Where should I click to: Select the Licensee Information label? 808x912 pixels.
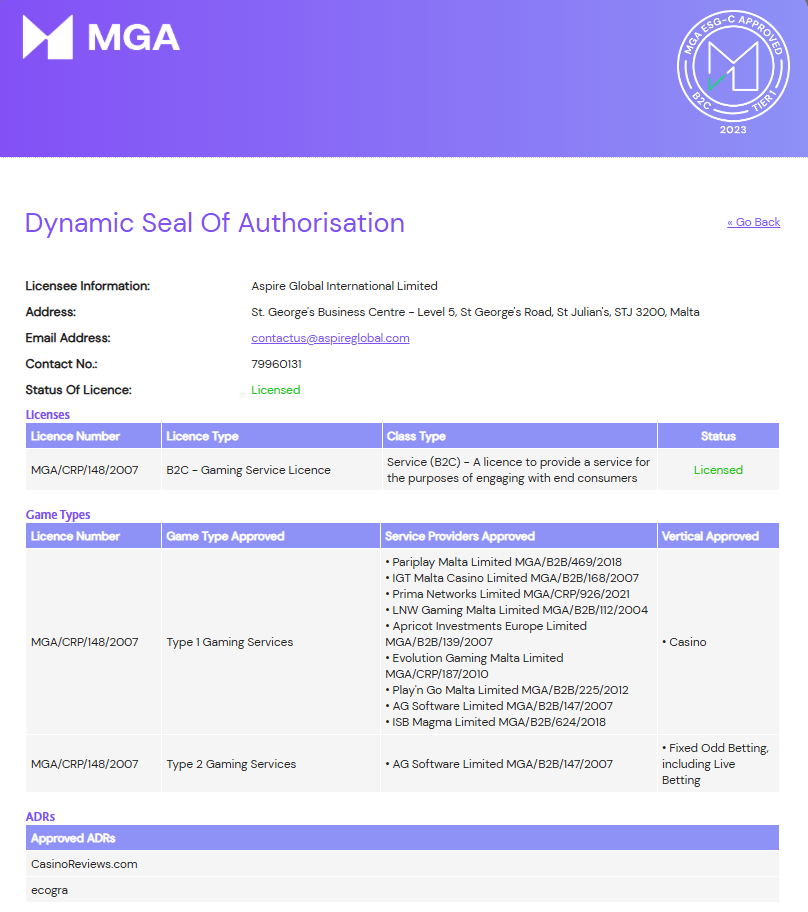(88, 286)
